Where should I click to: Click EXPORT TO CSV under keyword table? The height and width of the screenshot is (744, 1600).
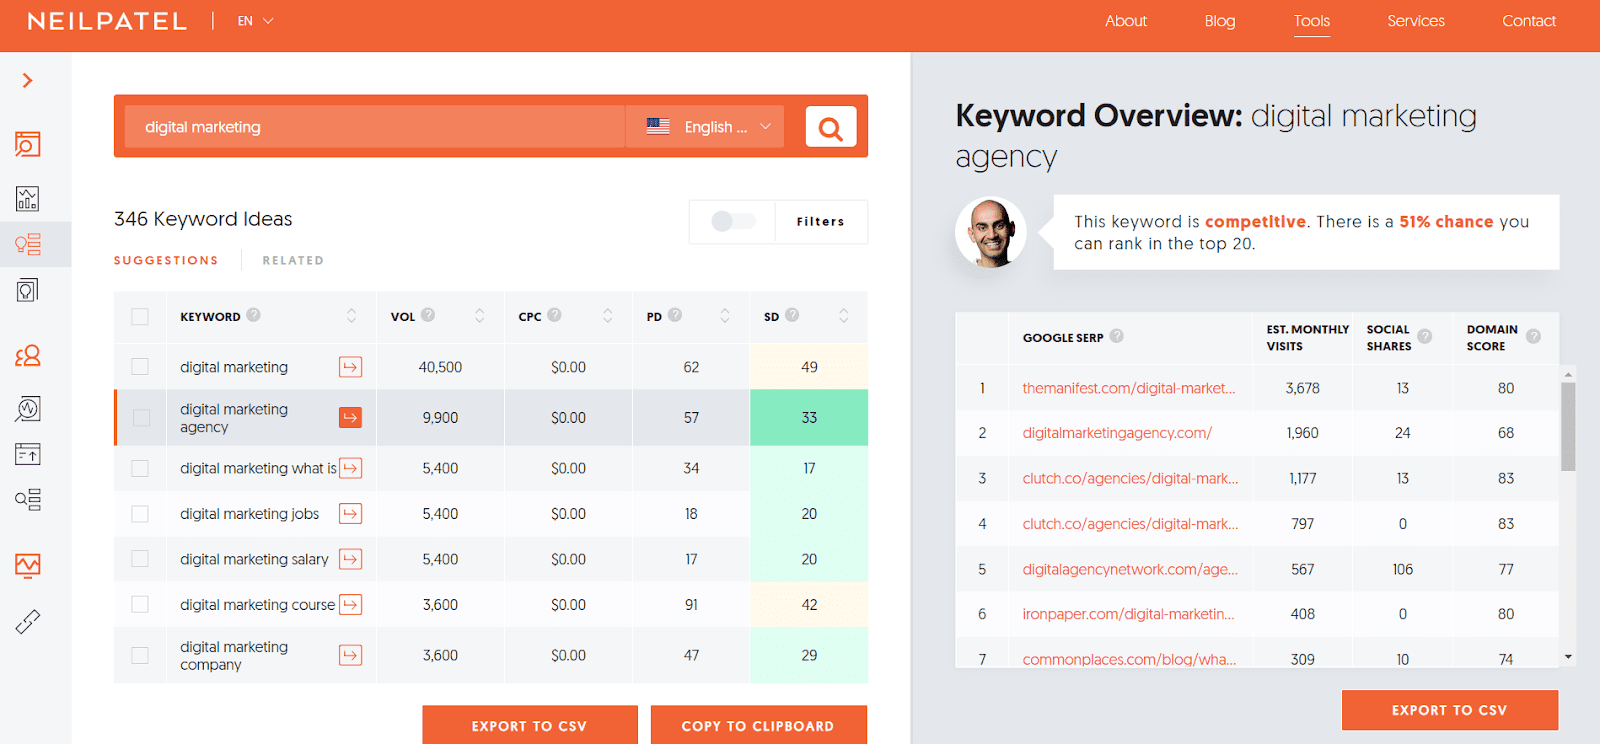[x=530, y=725]
